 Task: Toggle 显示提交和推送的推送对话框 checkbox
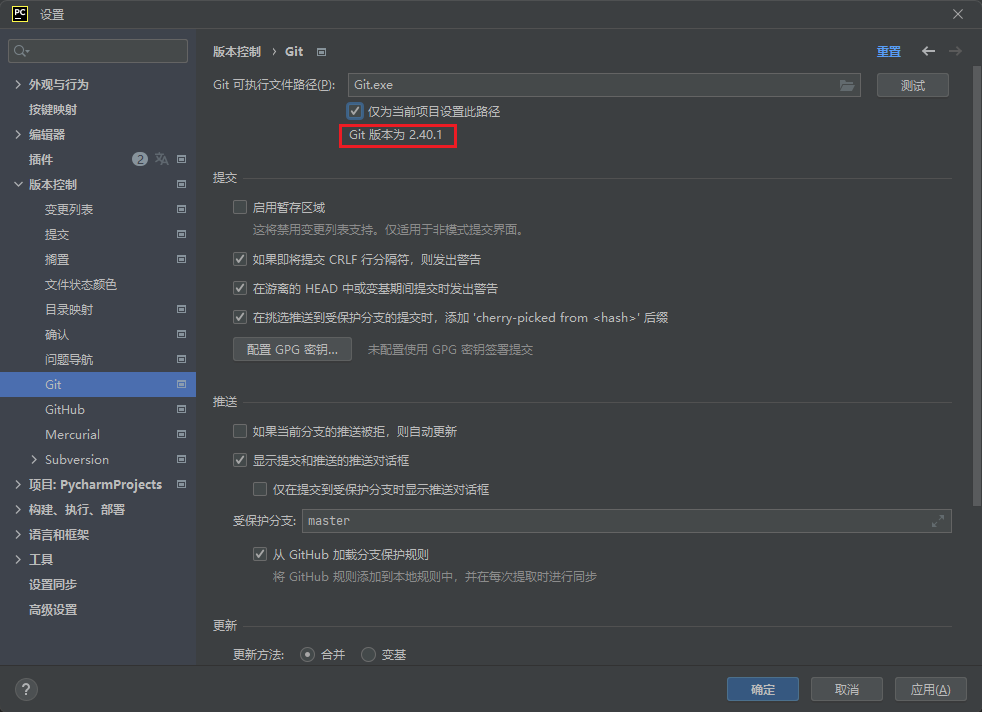click(x=240, y=461)
